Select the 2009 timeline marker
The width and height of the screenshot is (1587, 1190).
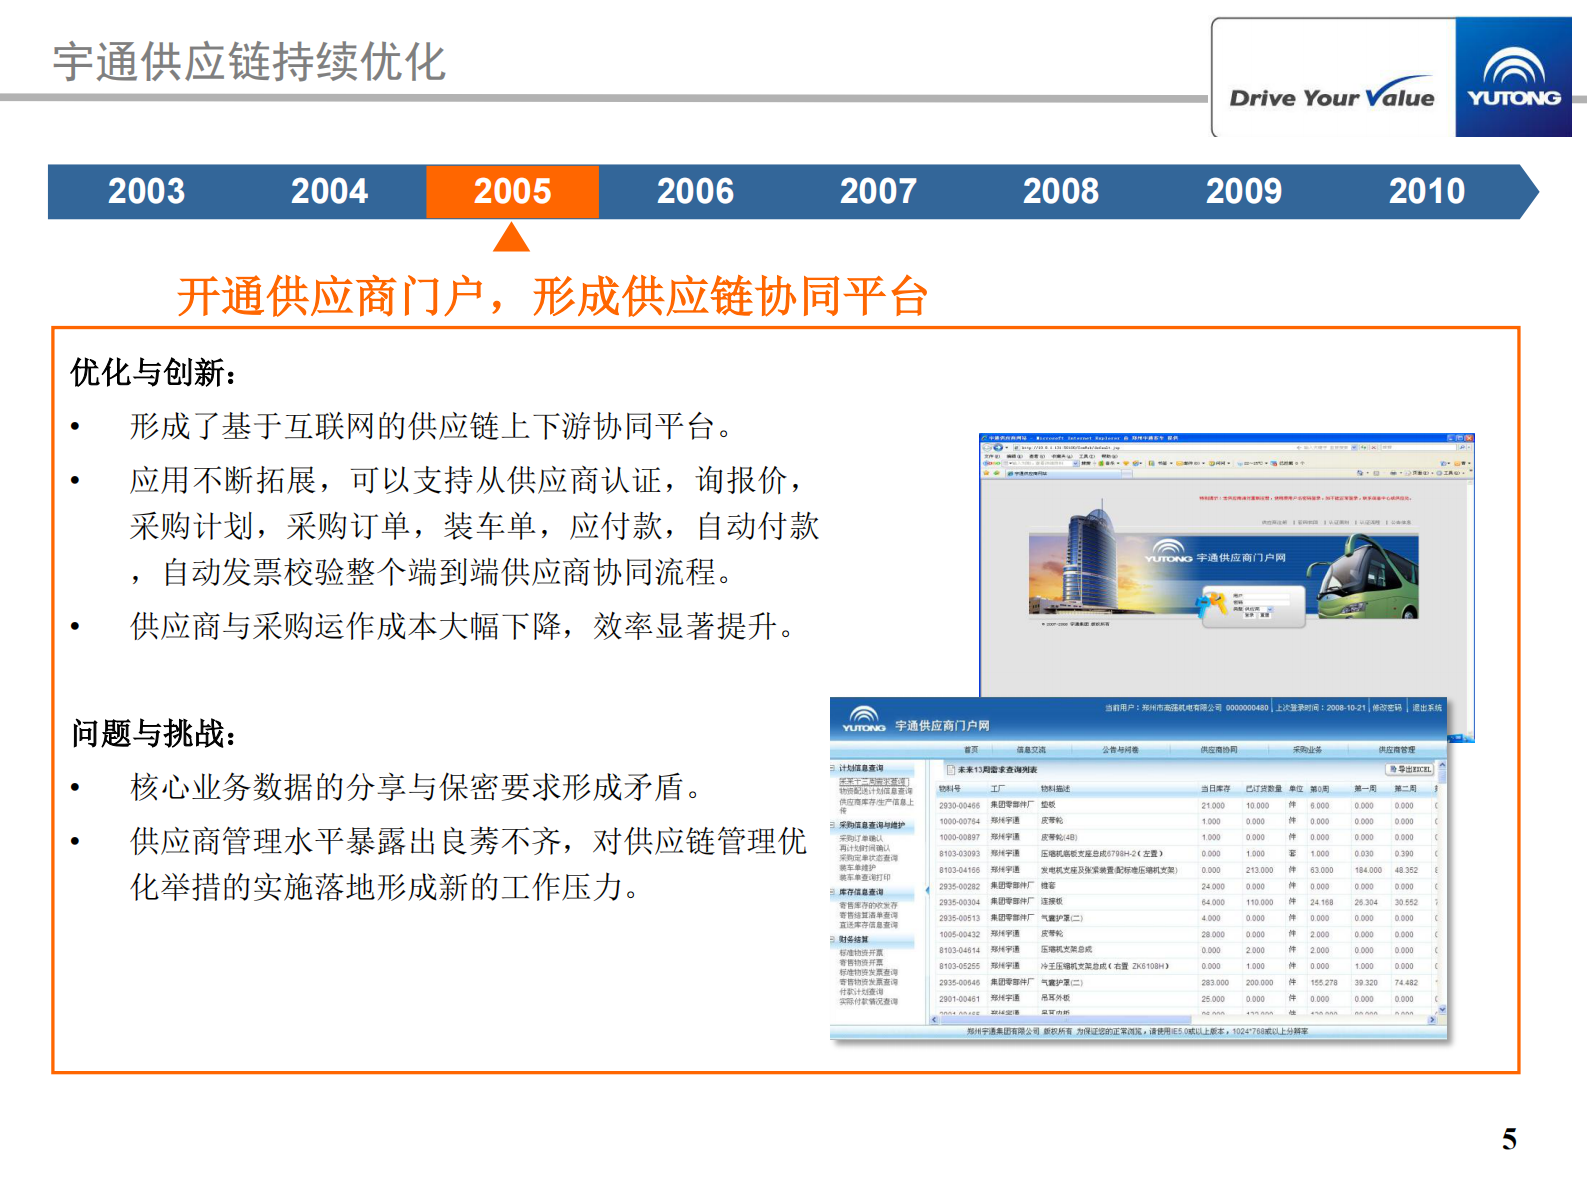coord(1244,191)
